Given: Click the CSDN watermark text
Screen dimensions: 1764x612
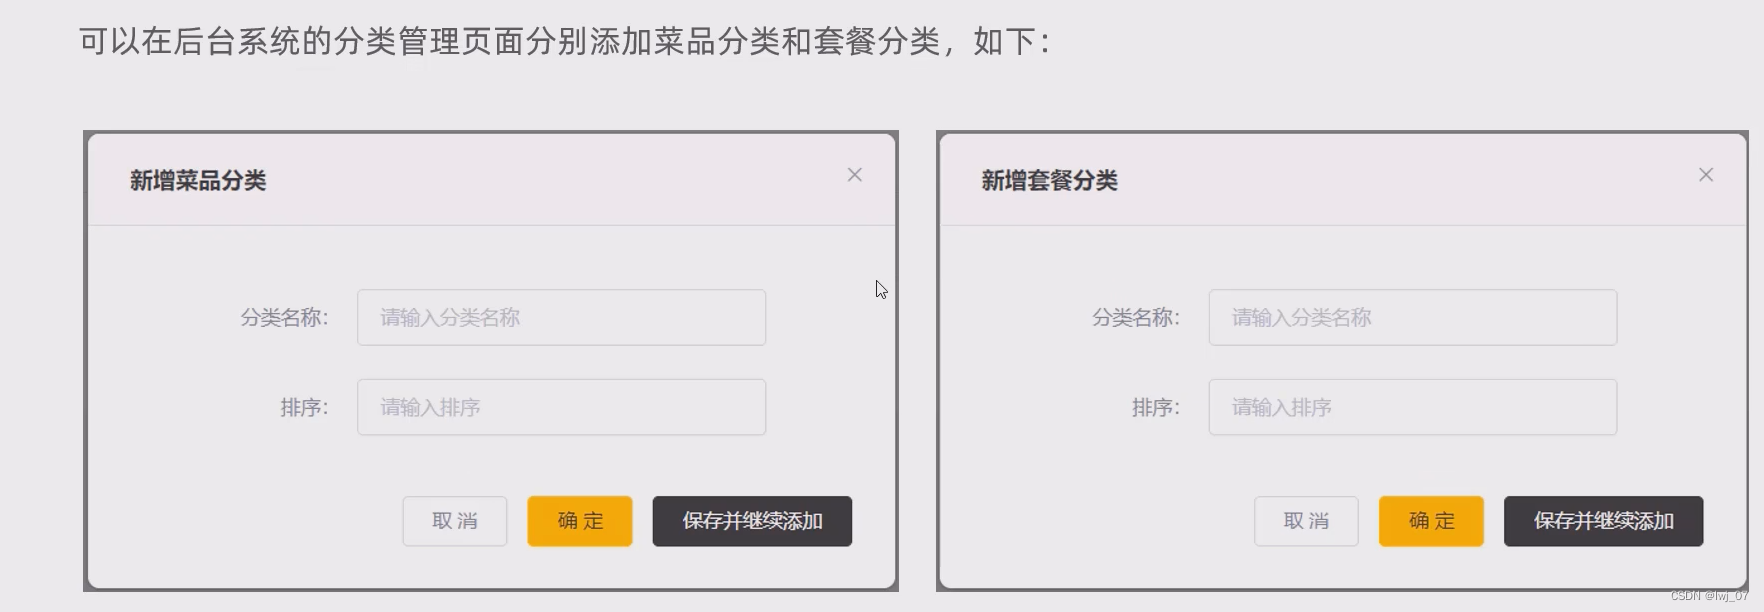Looking at the screenshot, I should 1709,596.
